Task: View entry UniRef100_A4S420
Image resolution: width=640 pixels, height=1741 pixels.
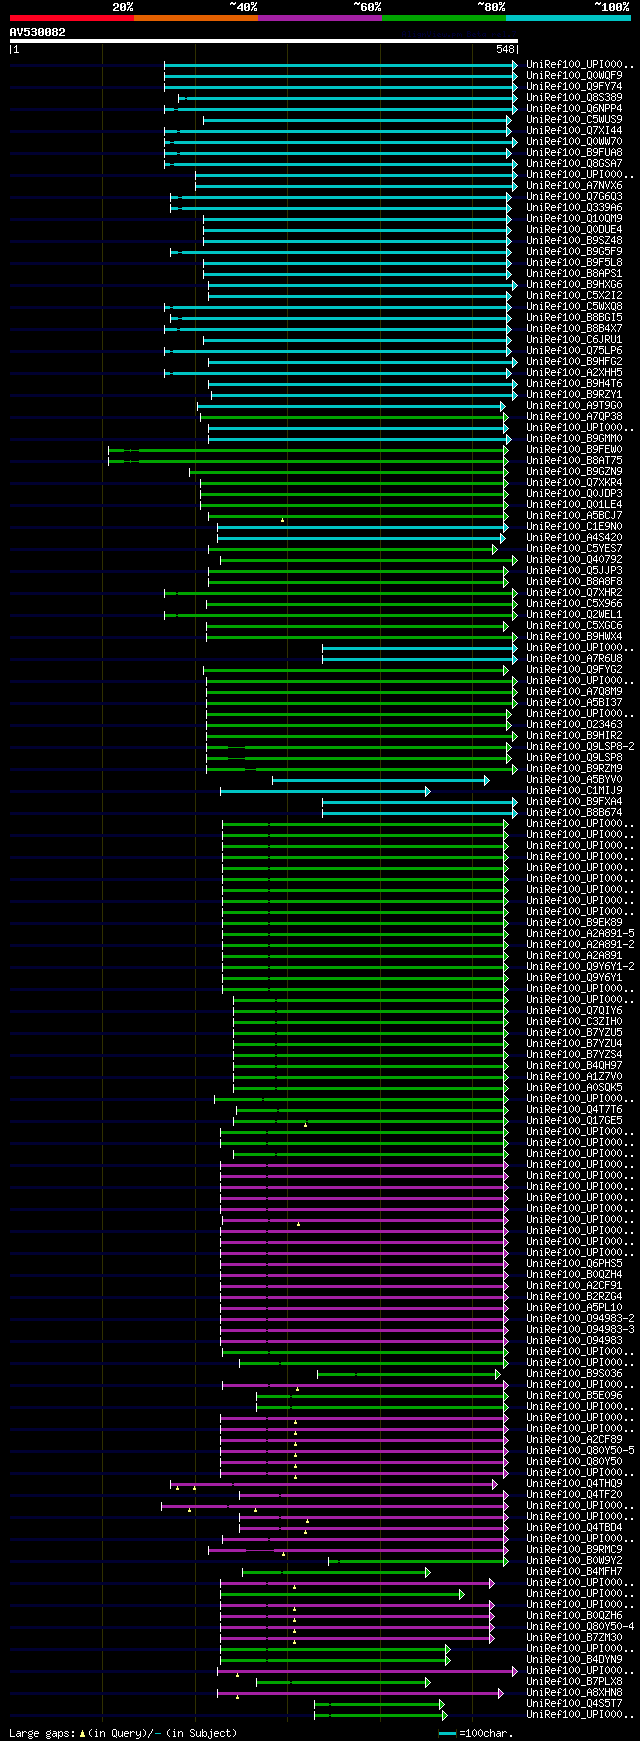Action: 574,538
